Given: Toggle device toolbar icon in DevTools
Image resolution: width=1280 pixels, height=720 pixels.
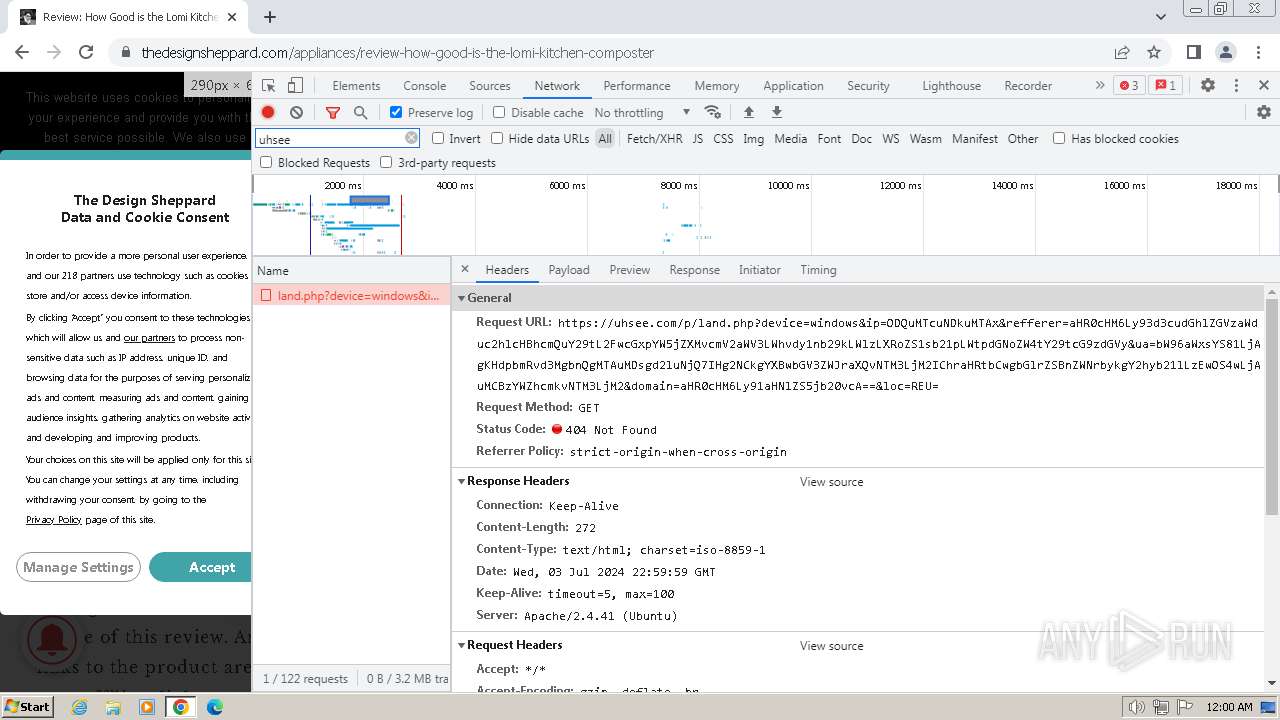Looking at the screenshot, I should tap(295, 86).
